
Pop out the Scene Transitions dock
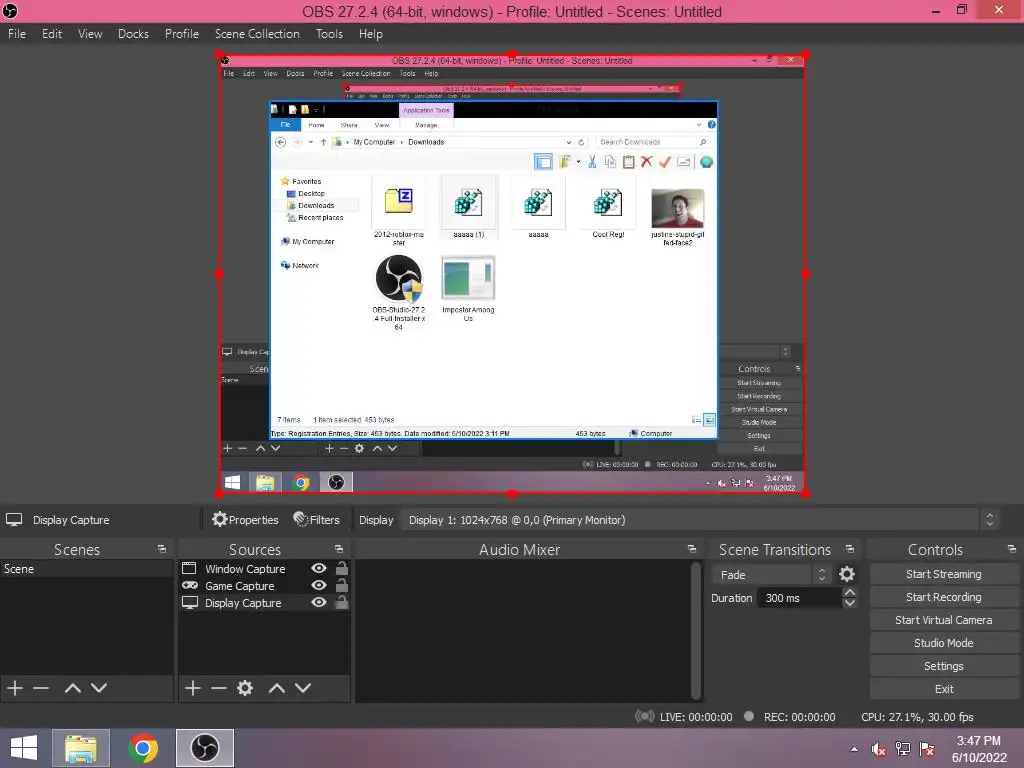850,549
